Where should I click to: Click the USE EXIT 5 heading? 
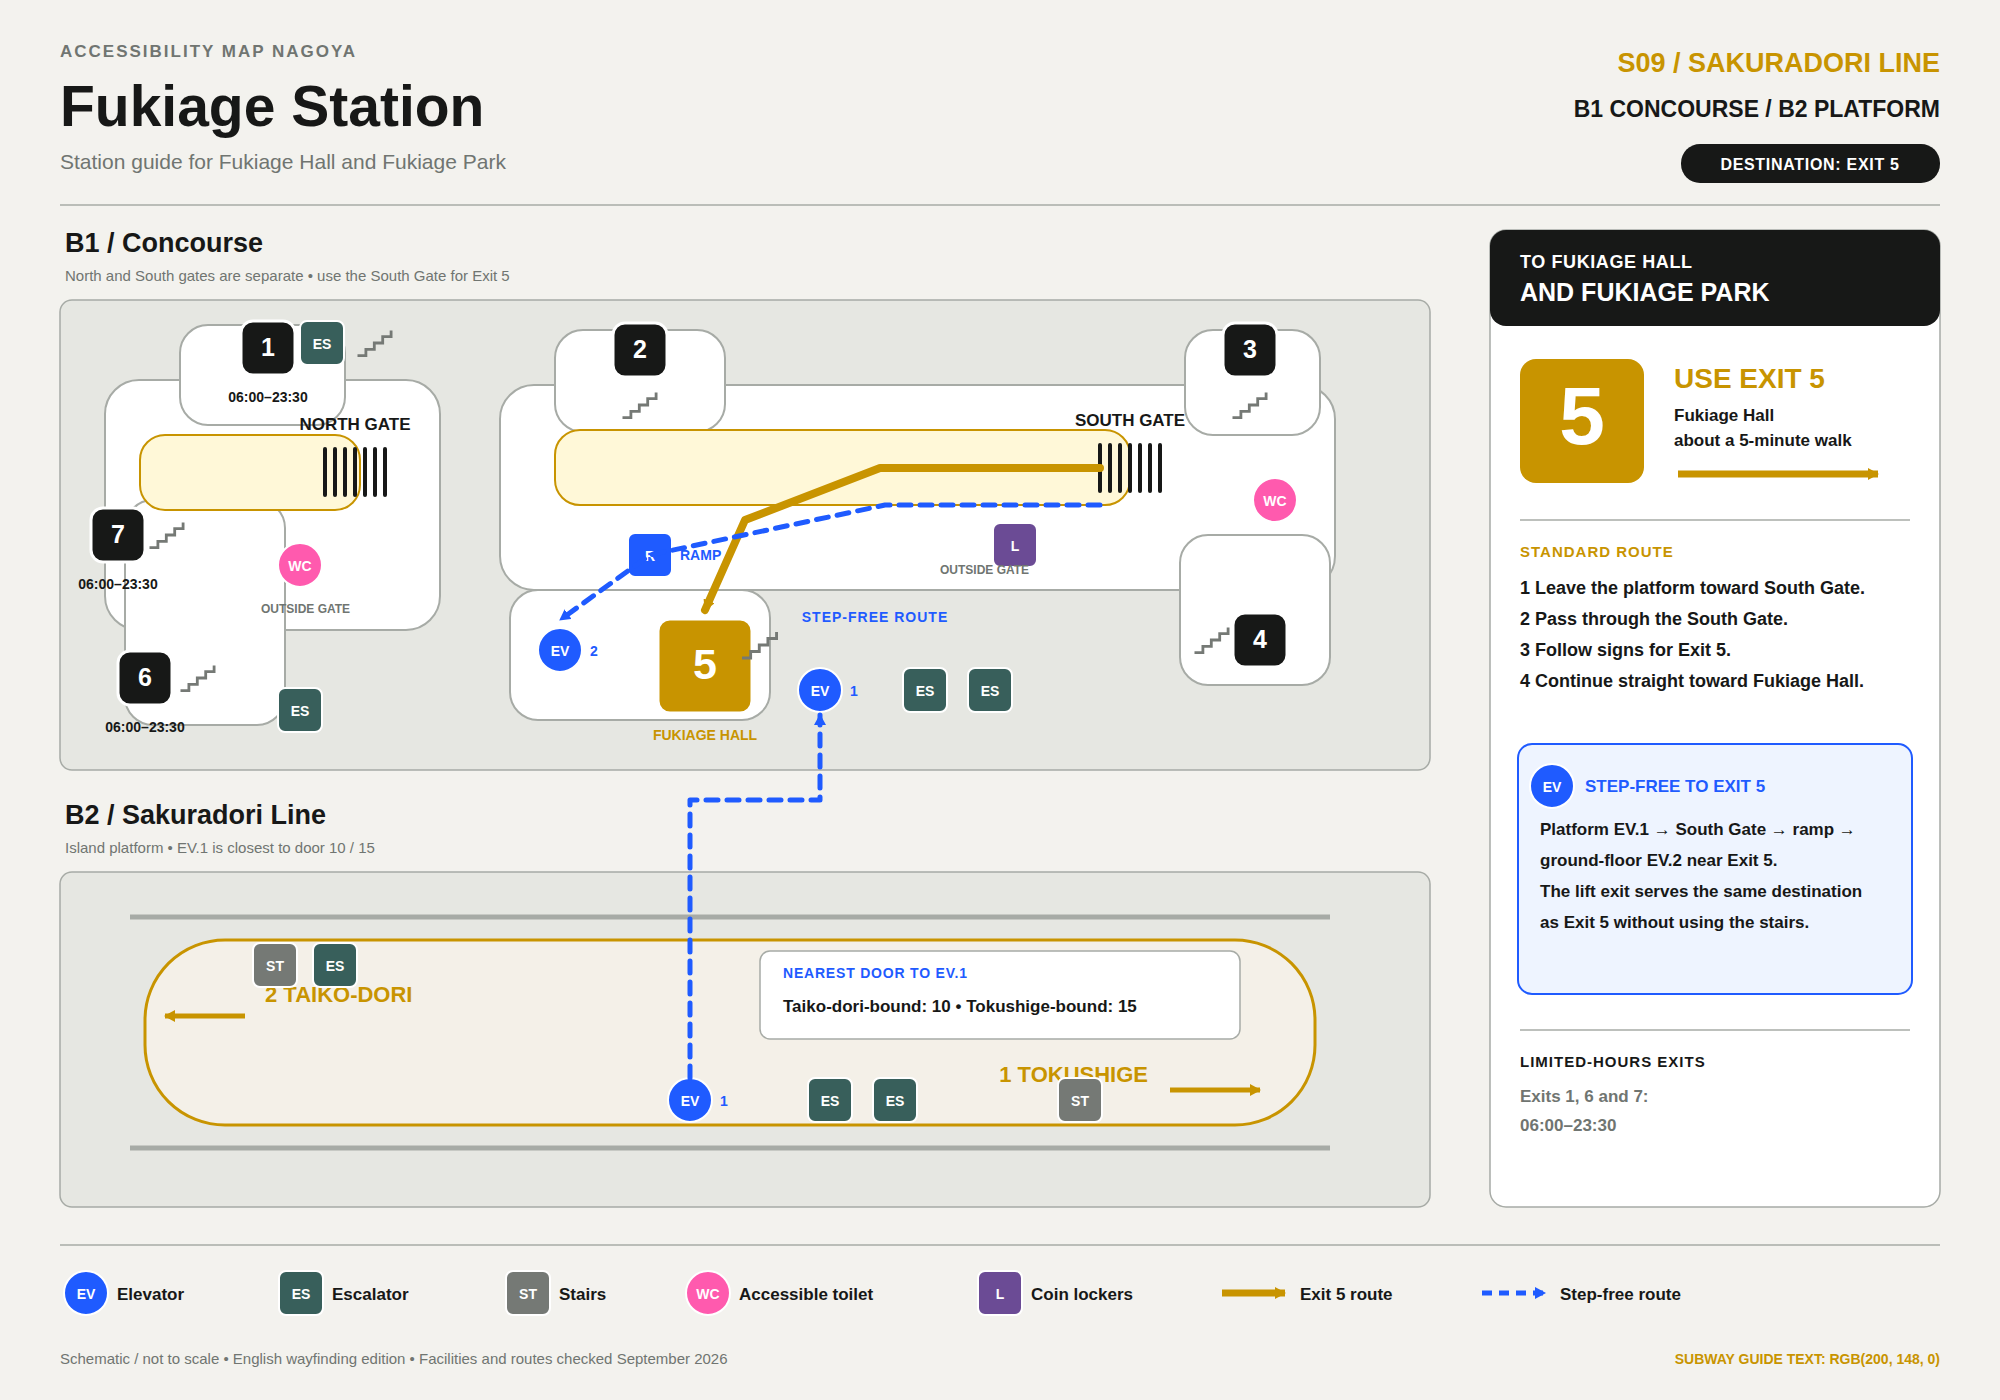1749,379
